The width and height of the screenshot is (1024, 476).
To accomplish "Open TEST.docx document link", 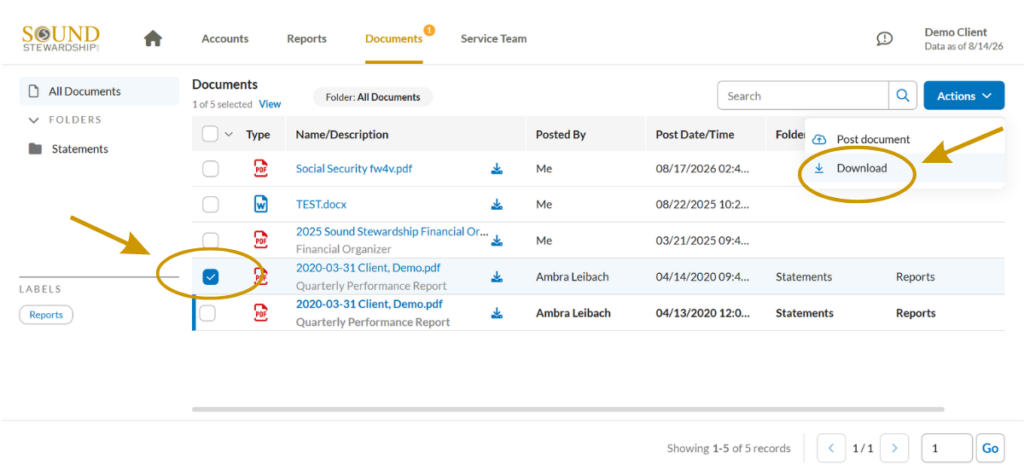I will (x=321, y=204).
